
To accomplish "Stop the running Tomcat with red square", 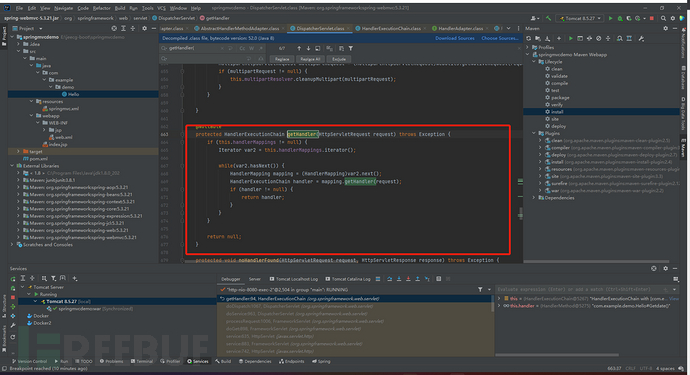I will click(x=652, y=18).
